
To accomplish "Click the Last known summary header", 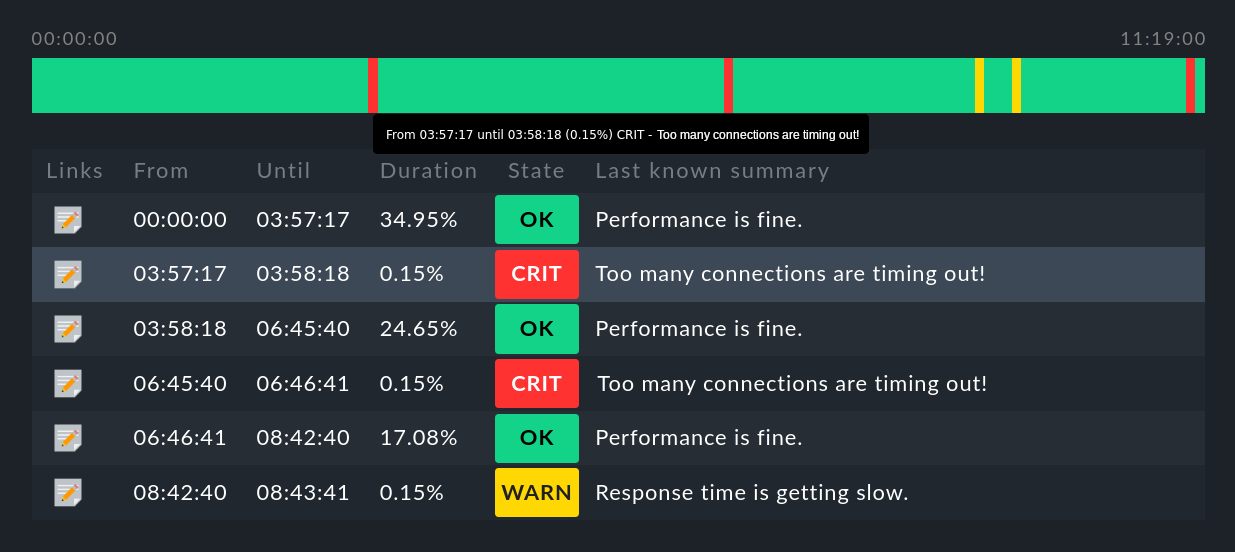I will click(x=712, y=171).
